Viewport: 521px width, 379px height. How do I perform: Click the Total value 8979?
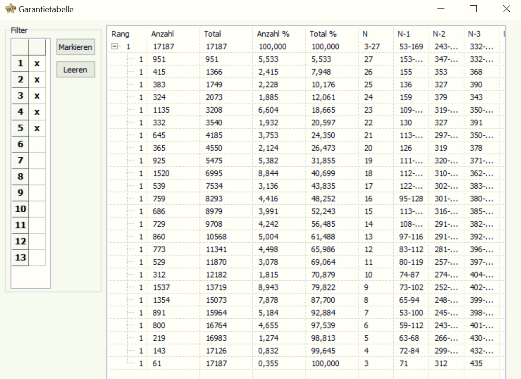[x=214, y=211]
